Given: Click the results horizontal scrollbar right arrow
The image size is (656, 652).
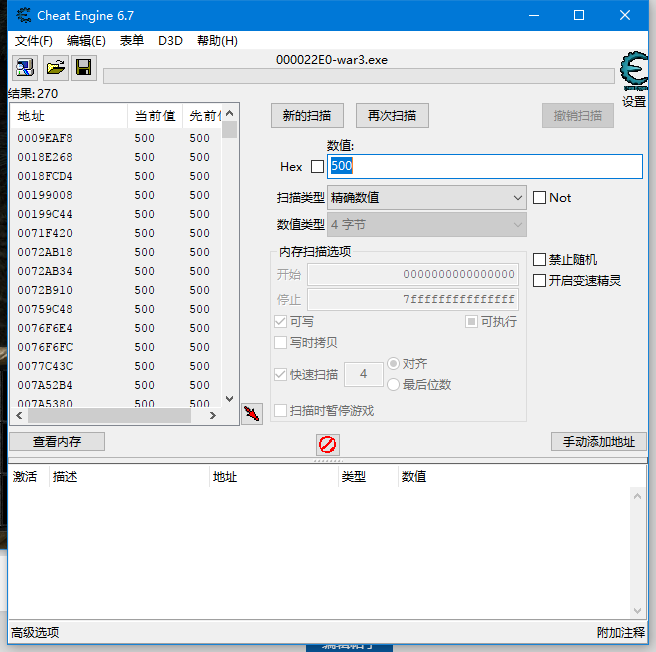Looking at the screenshot, I should tap(213, 416).
